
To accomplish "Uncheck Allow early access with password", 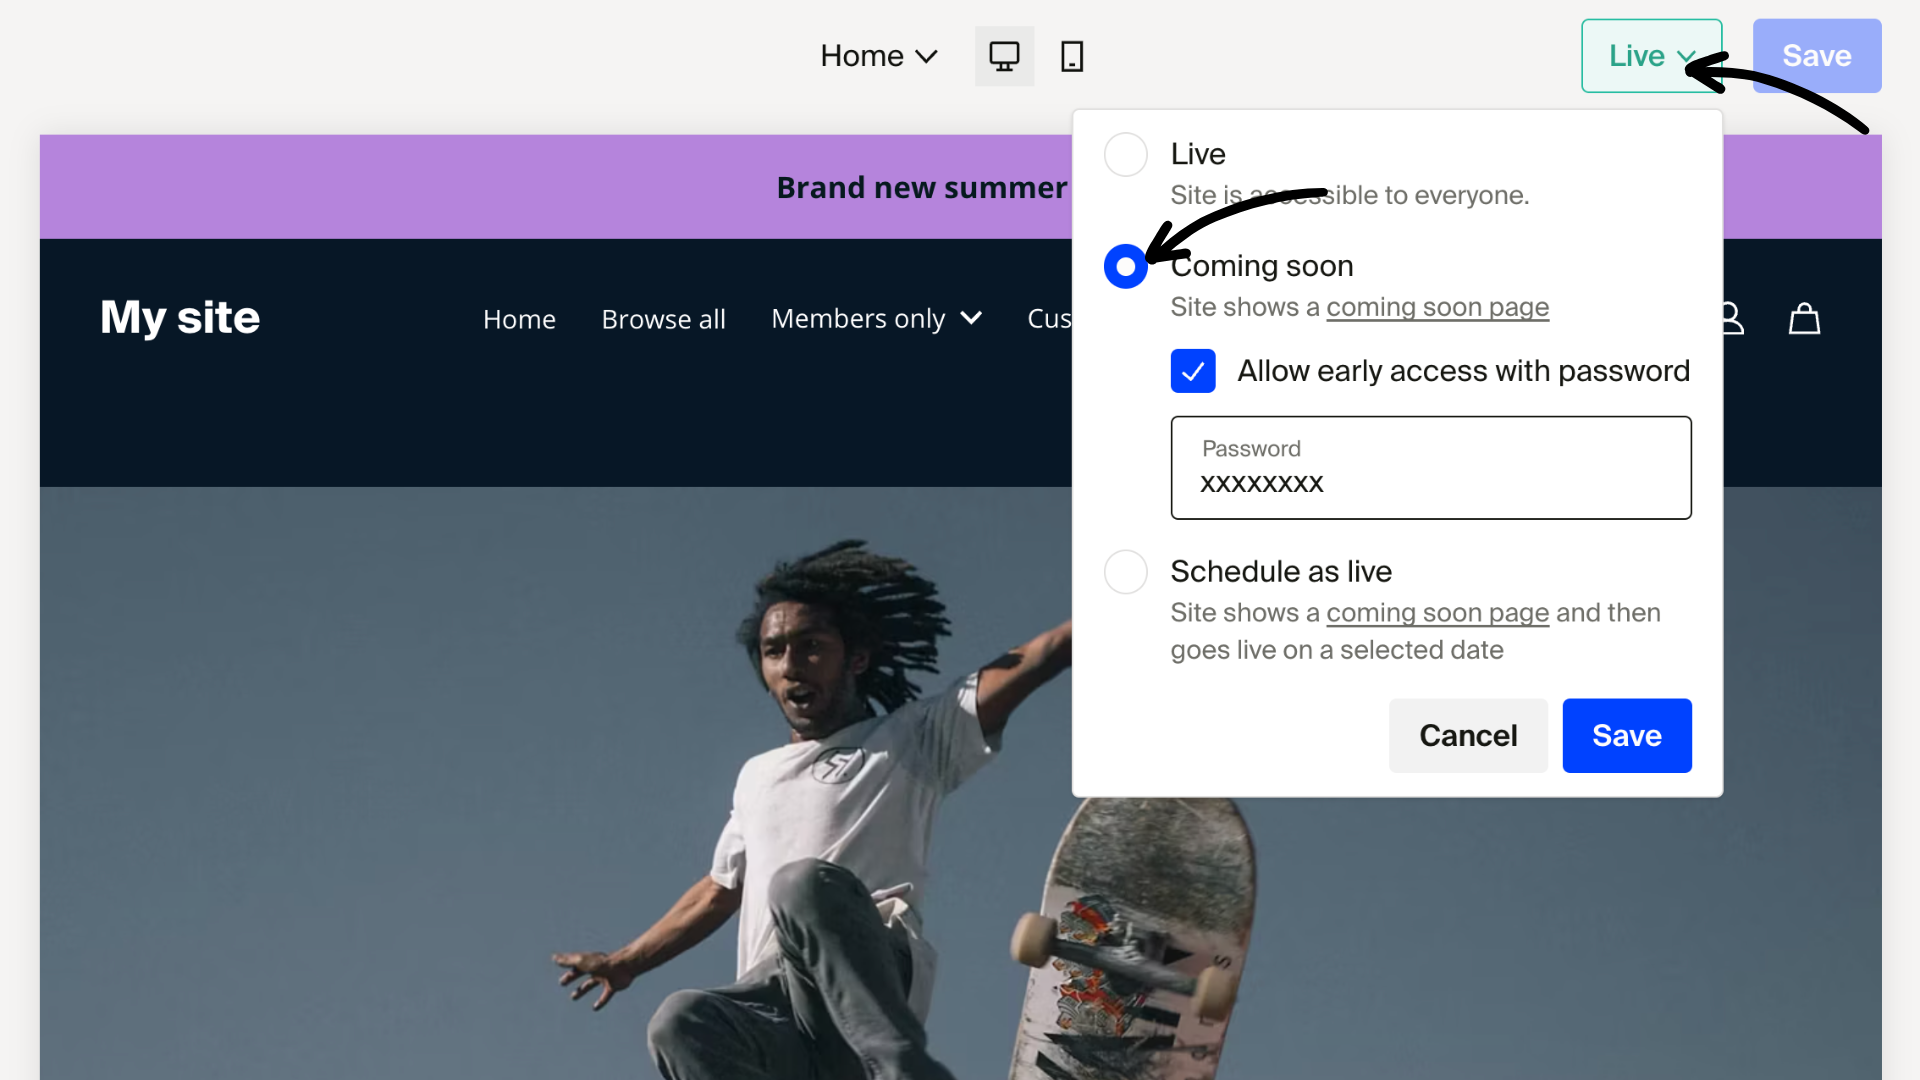I will point(1192,370).
